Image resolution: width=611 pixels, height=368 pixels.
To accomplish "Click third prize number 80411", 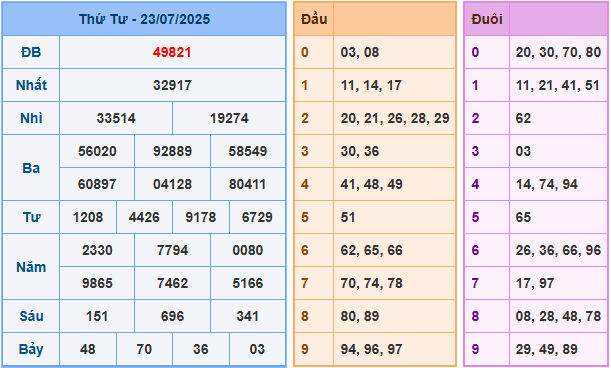I will tap(248, 184).
